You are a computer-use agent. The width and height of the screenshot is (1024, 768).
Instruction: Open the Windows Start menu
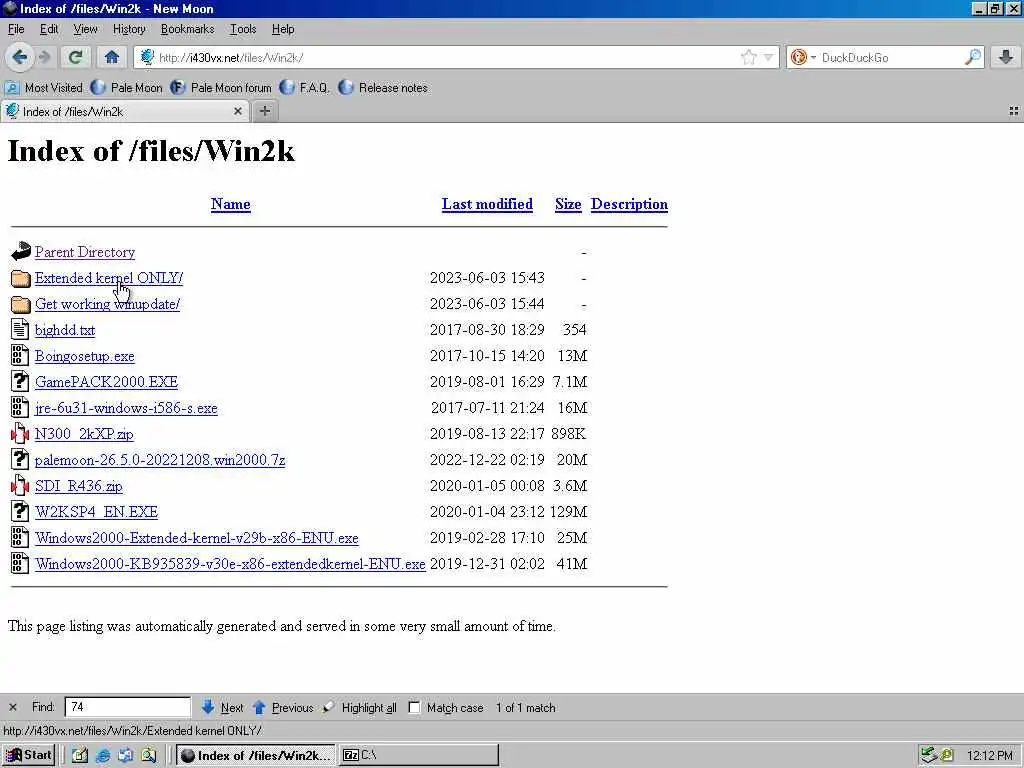click(x=29, y=755)
